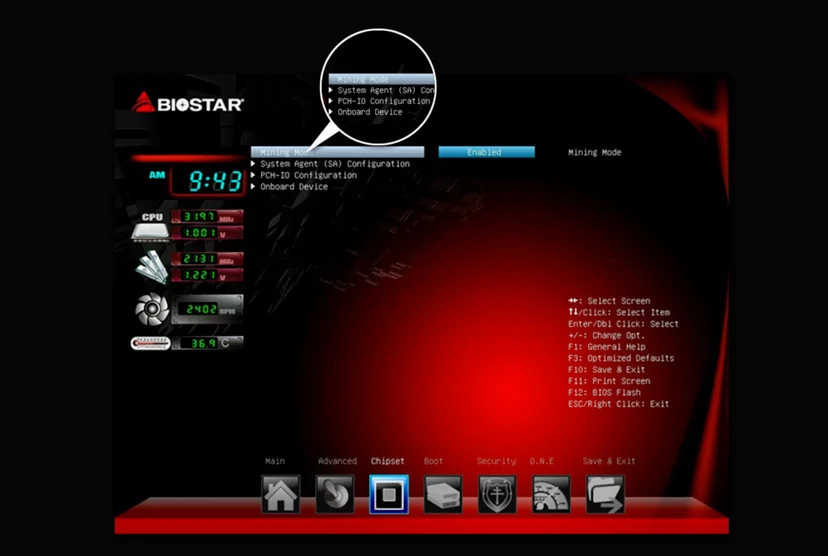Screen dimensions: 828x556
Task: Open the Boot drive icon
Action: click(443, 494)
